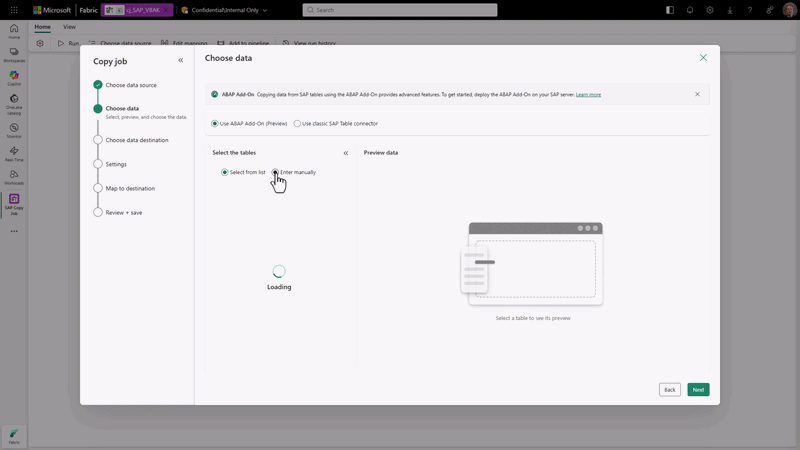Click Add to pipeline in toolbar
800x450 pixels.
coord(243,43)
